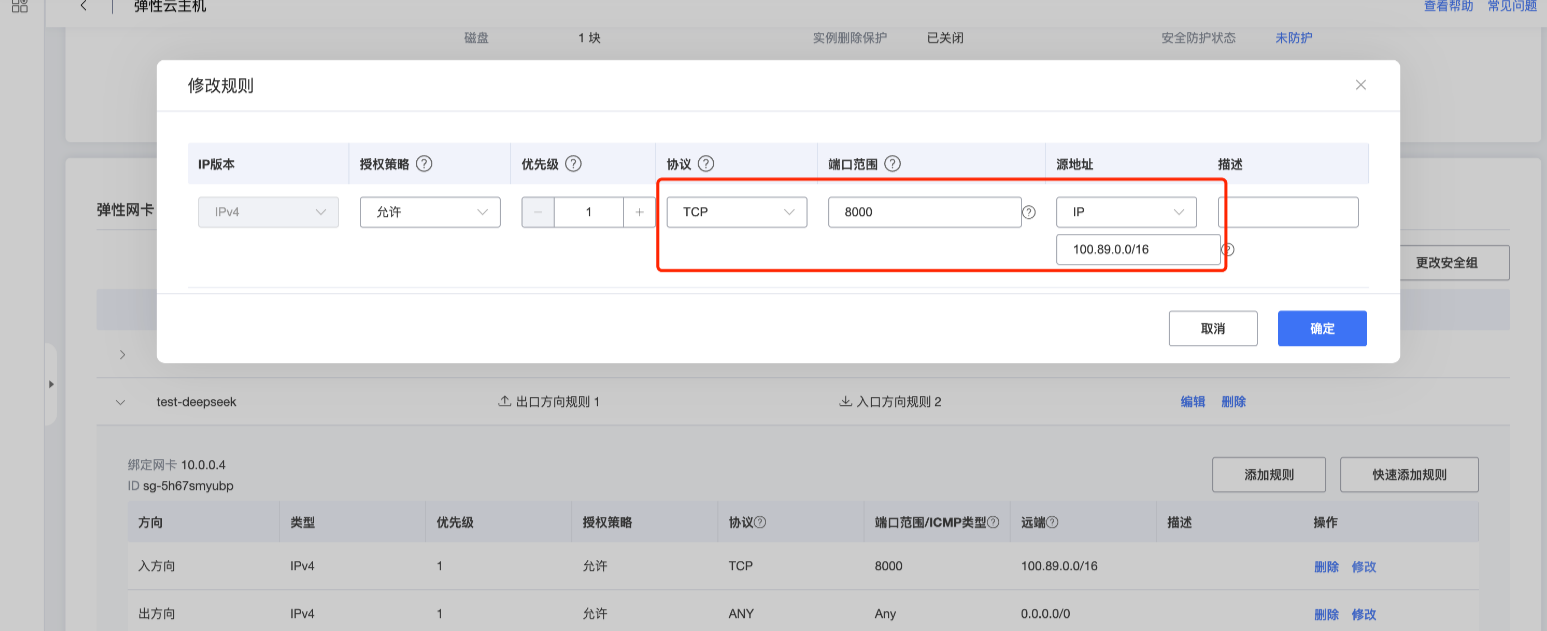Click the 协议 column help icon in table

(x=760, y=523)
